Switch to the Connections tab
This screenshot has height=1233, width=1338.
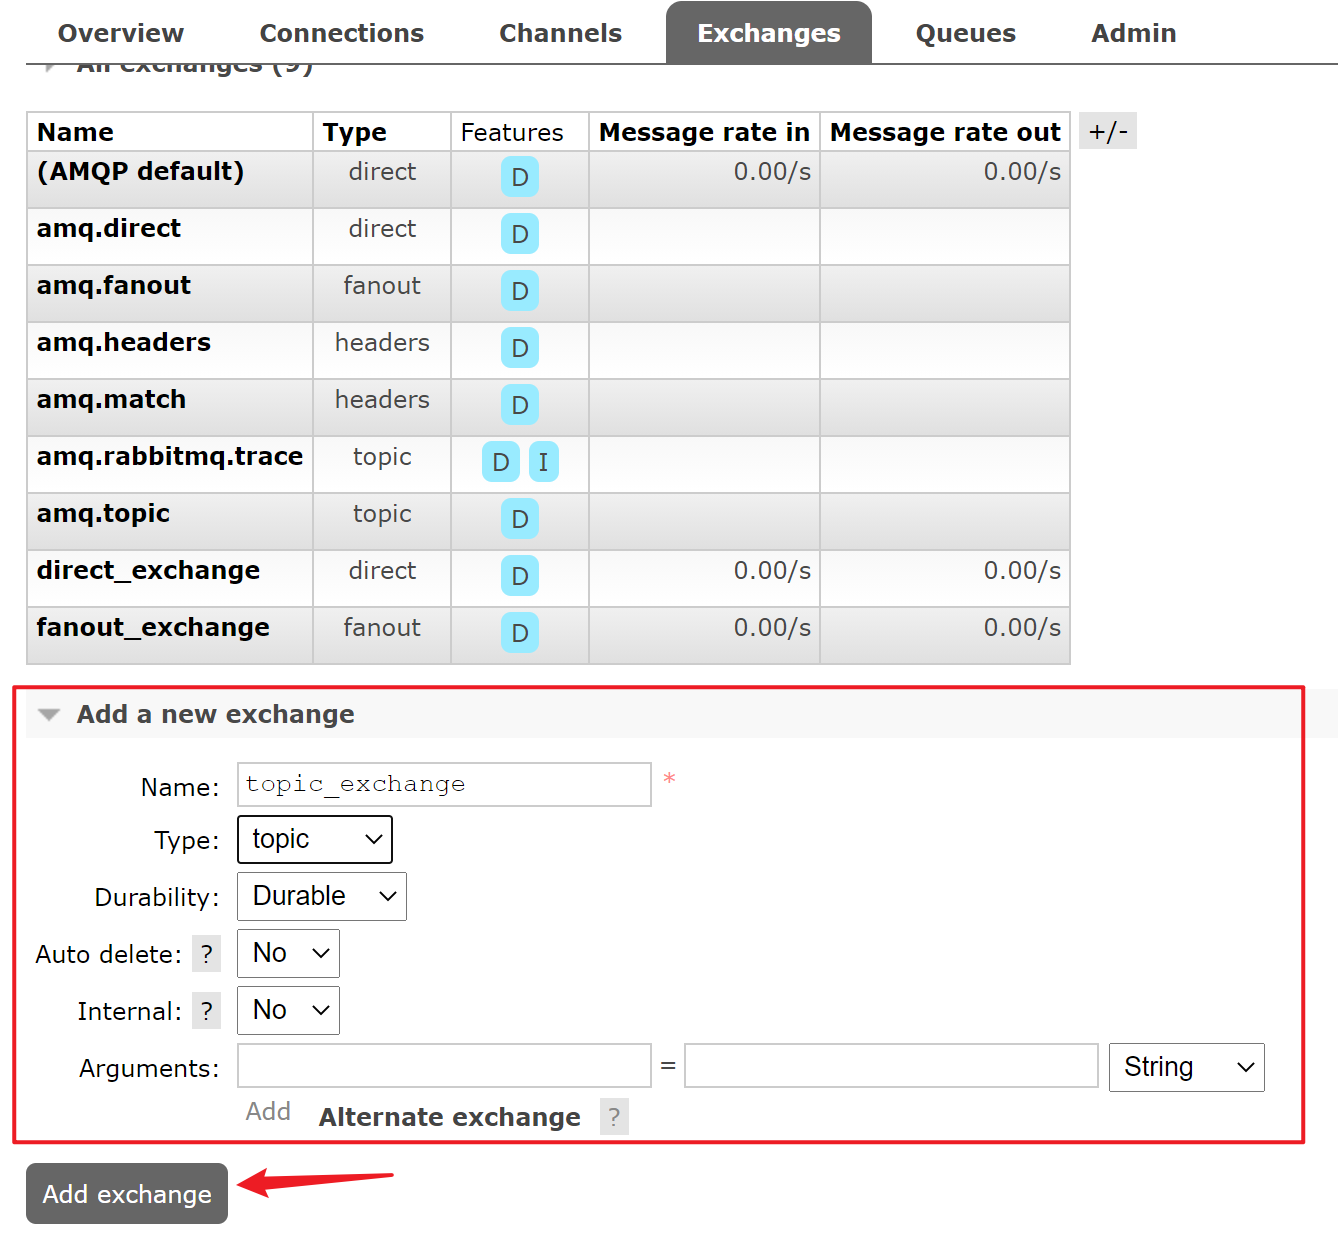tap(341, 33)
